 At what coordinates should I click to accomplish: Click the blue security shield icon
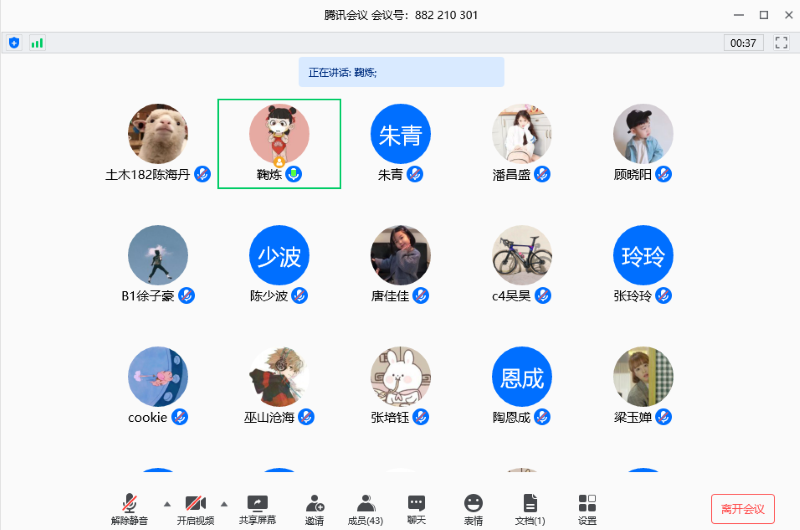(14, 43)
